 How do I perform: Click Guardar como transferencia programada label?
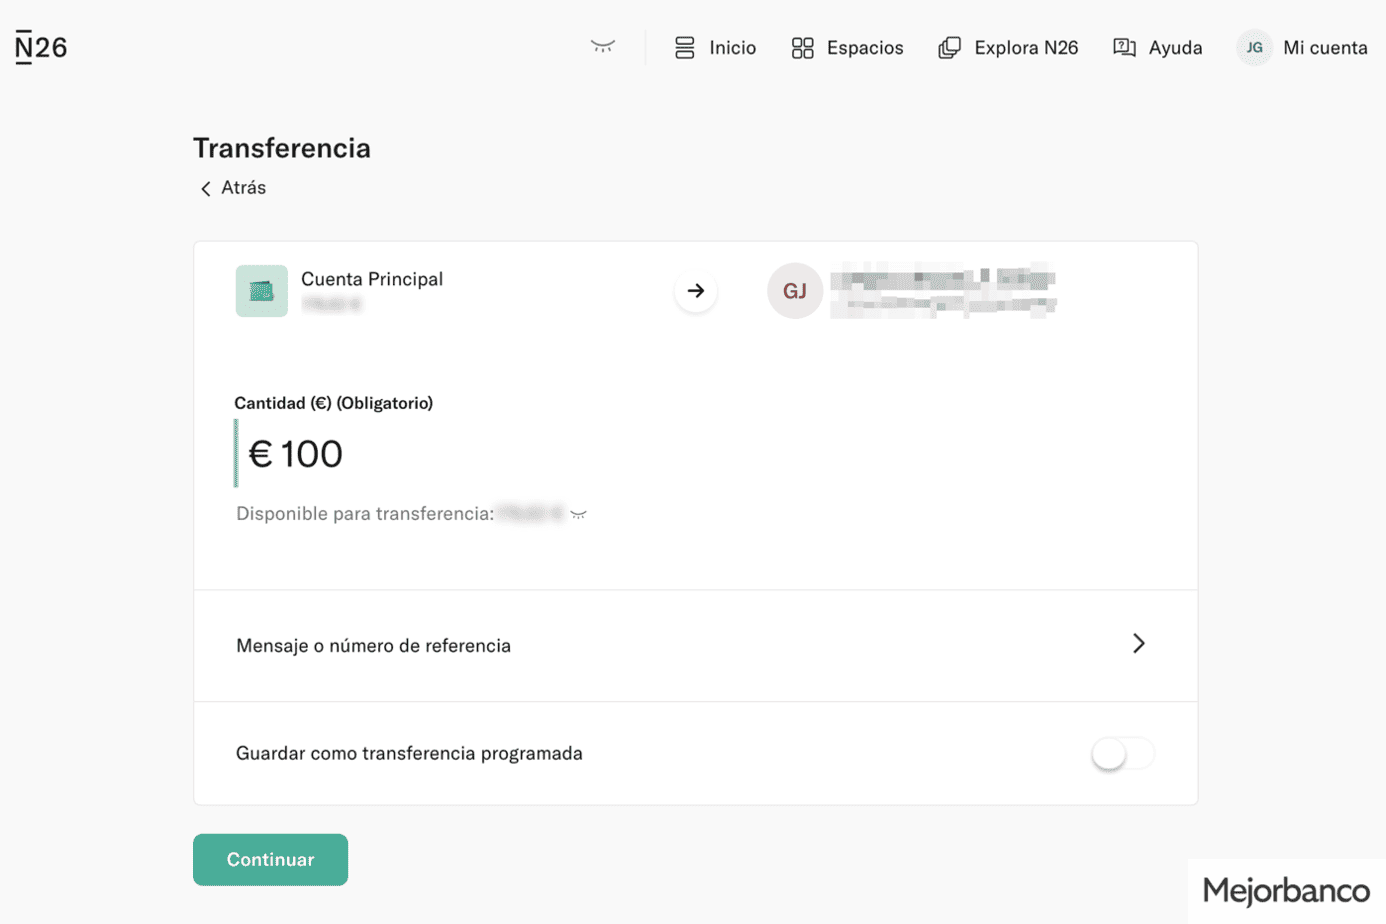tap(409, 754)
